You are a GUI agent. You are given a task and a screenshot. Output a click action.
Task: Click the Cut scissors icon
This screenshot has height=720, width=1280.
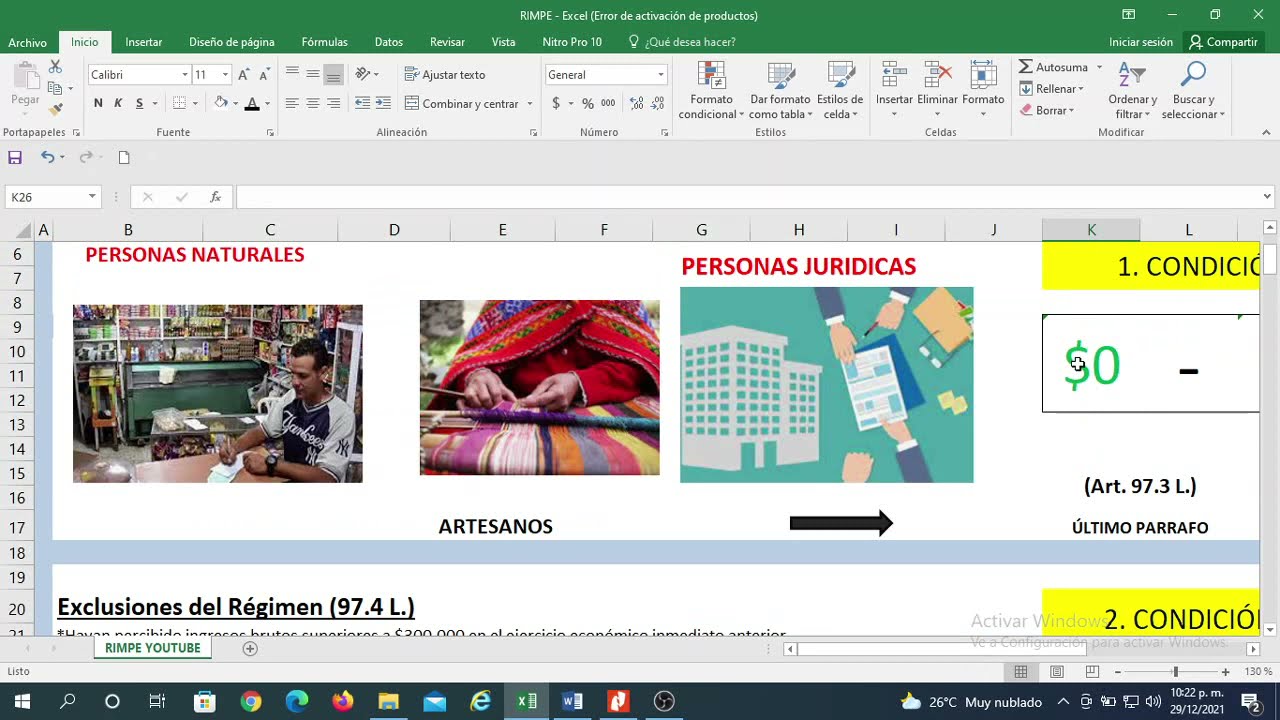click(55, 67)
